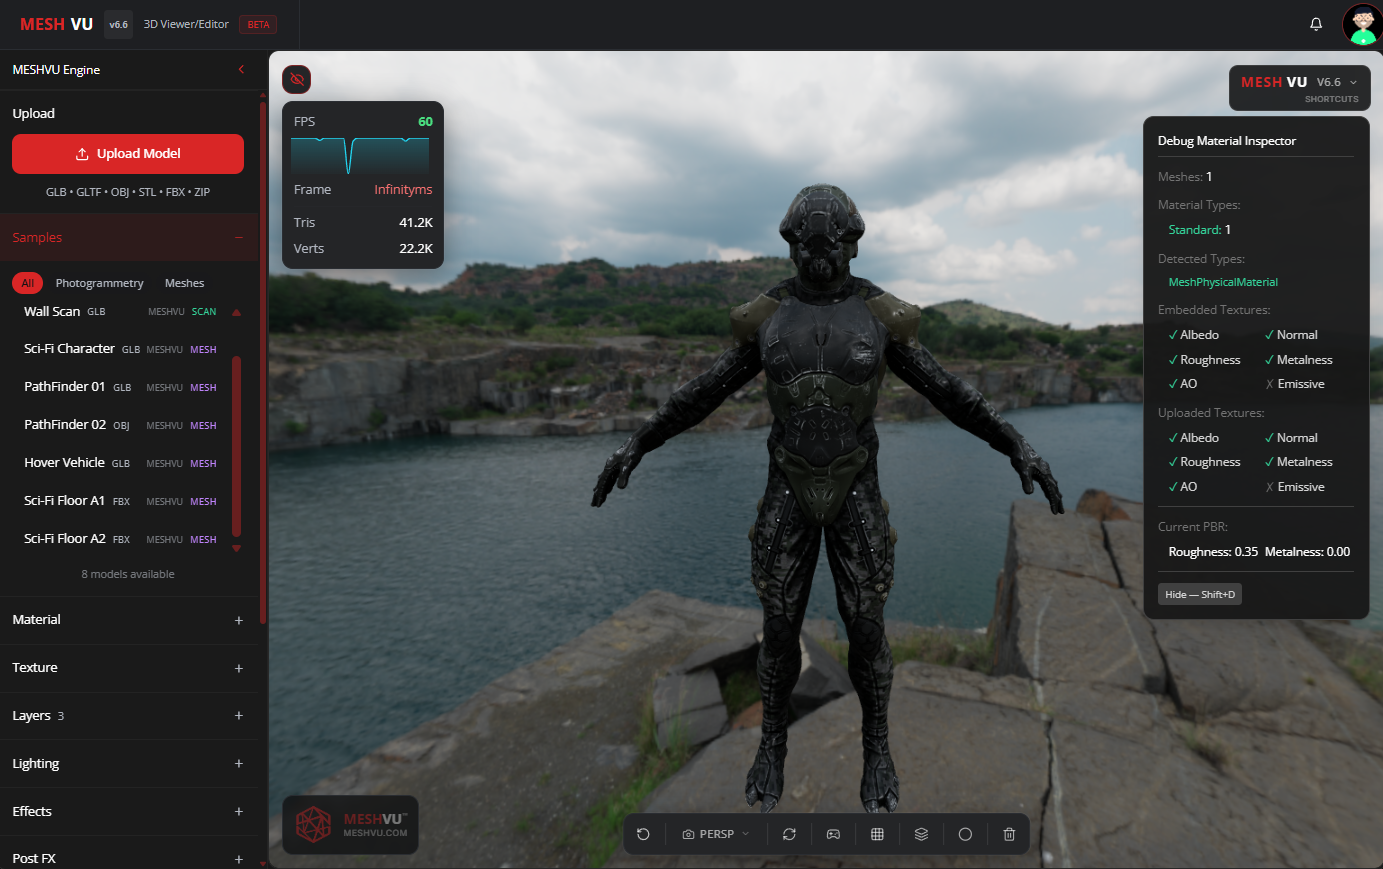Open the layers stack icon in the toolbar

coord(921,833)
